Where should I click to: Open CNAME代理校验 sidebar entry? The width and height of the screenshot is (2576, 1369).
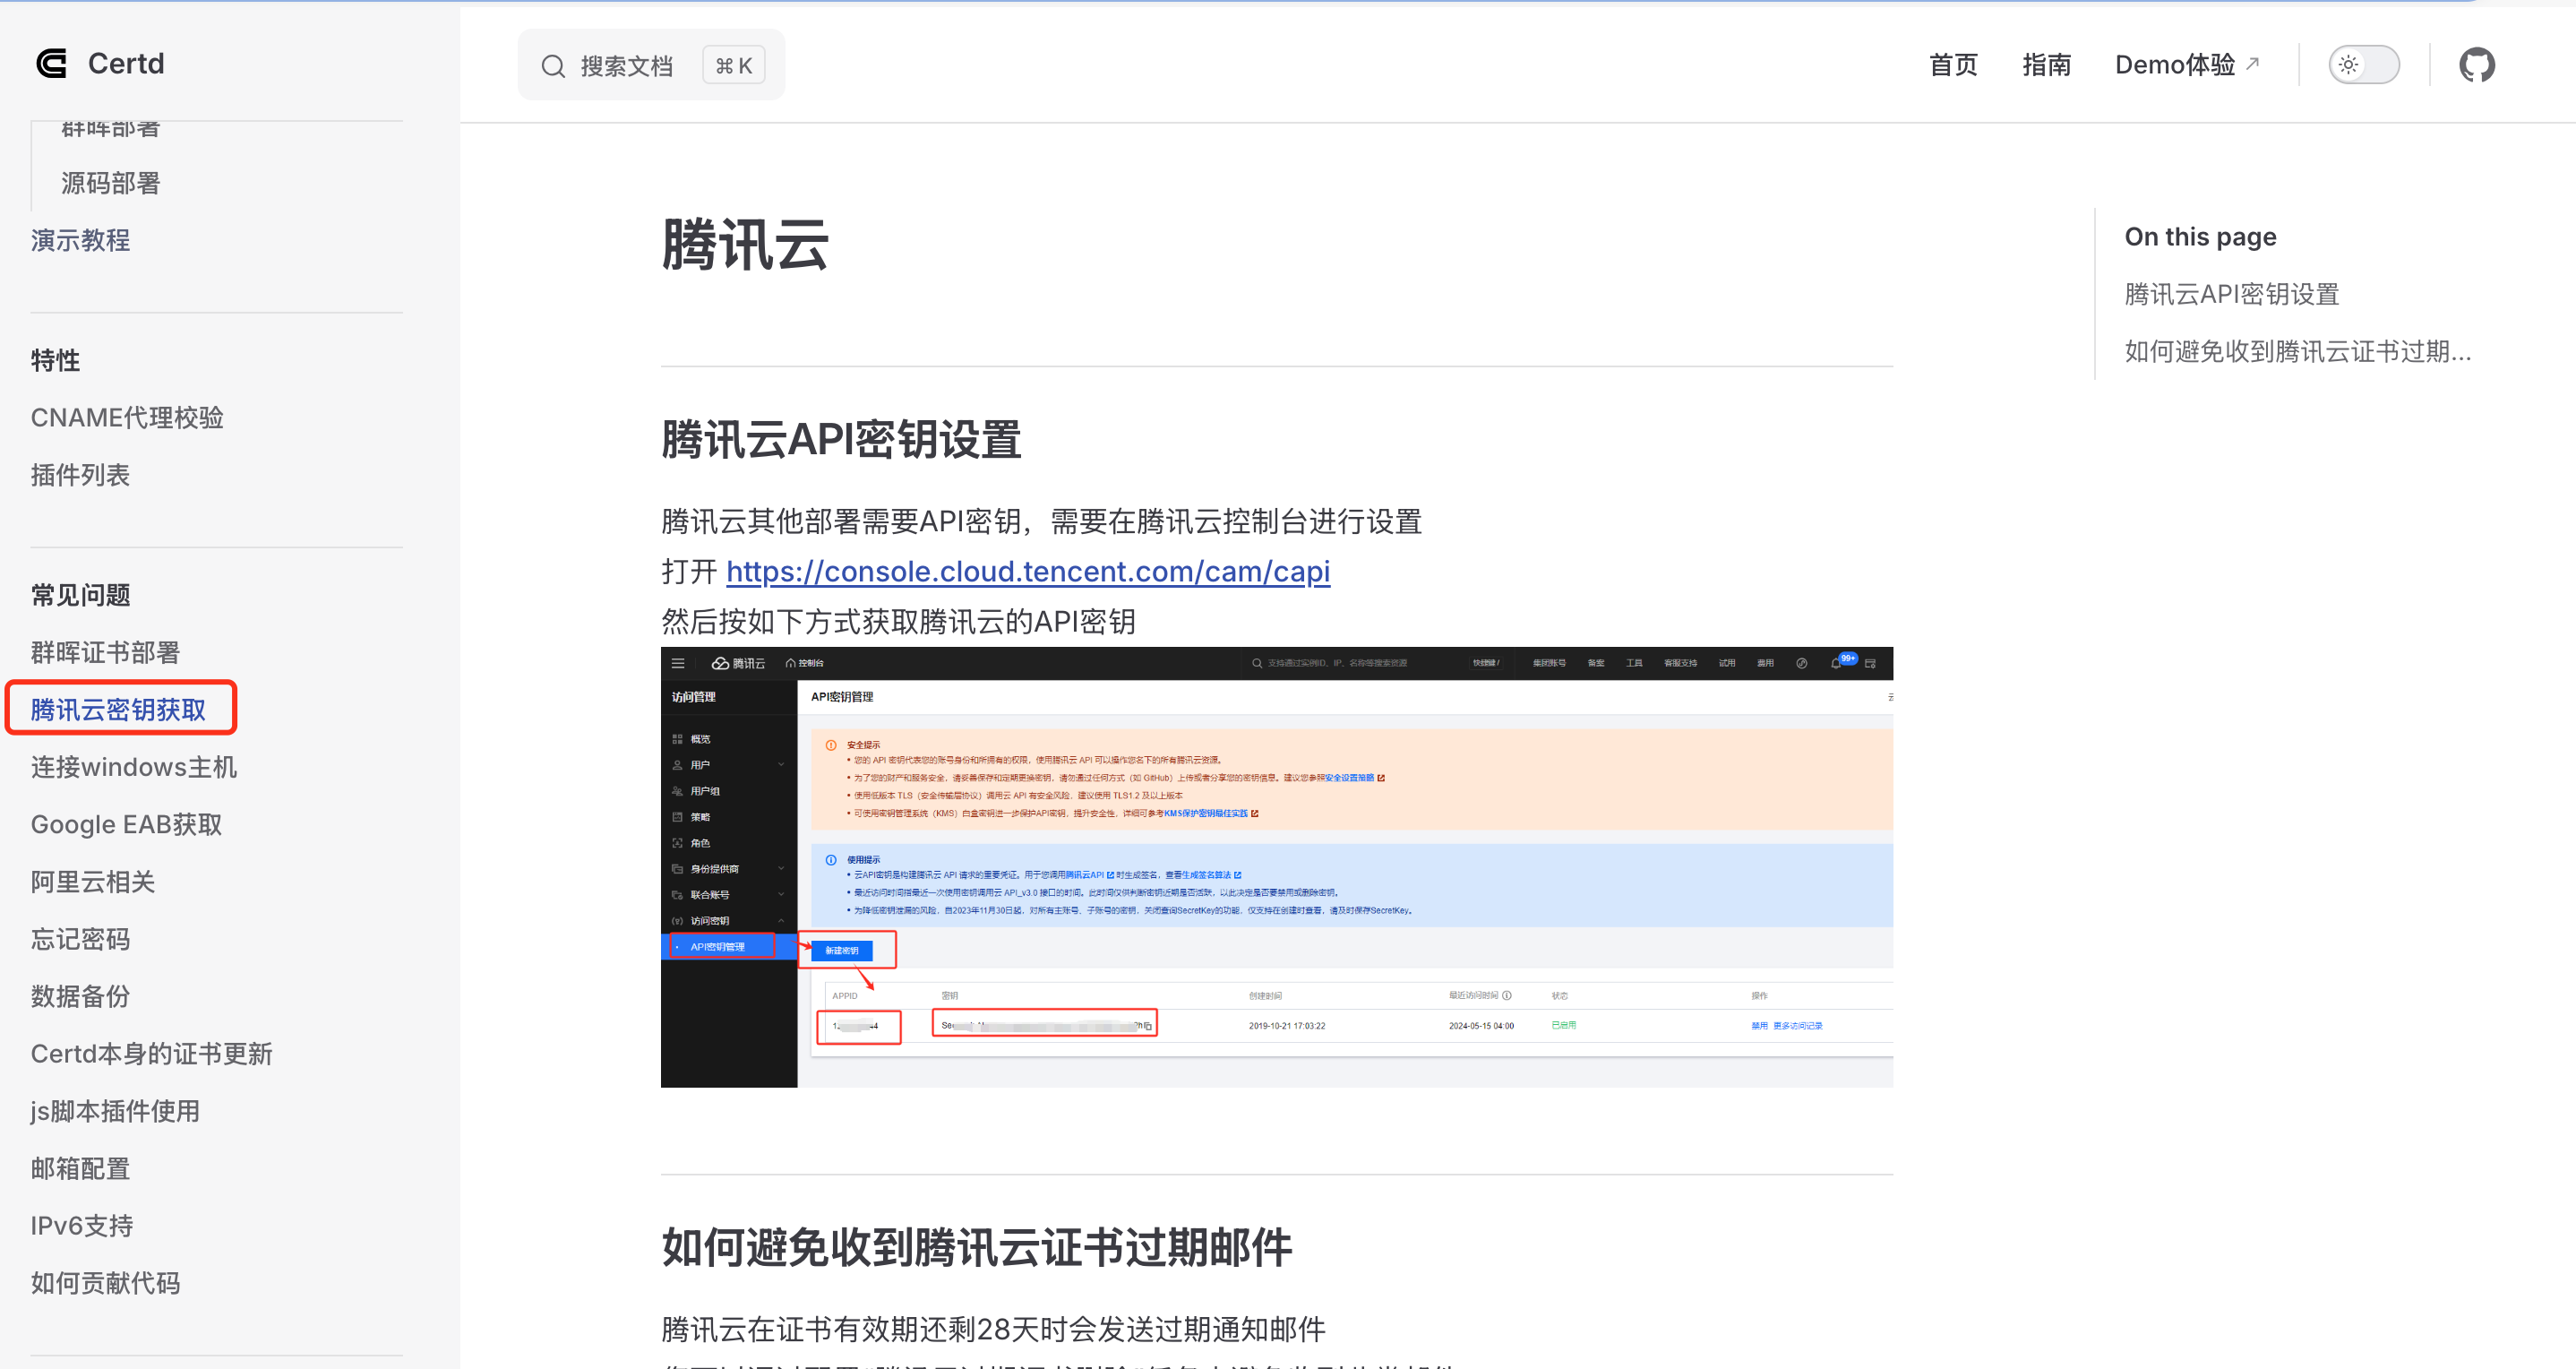click(x=127, y=417)
